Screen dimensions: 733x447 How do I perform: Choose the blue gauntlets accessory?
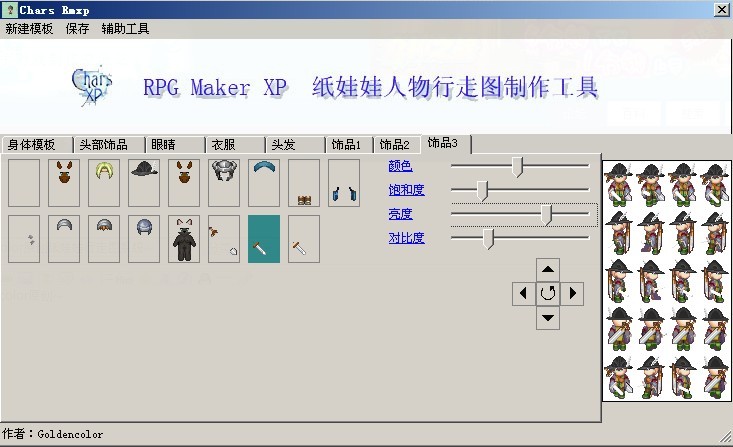(x=344, y=183)
